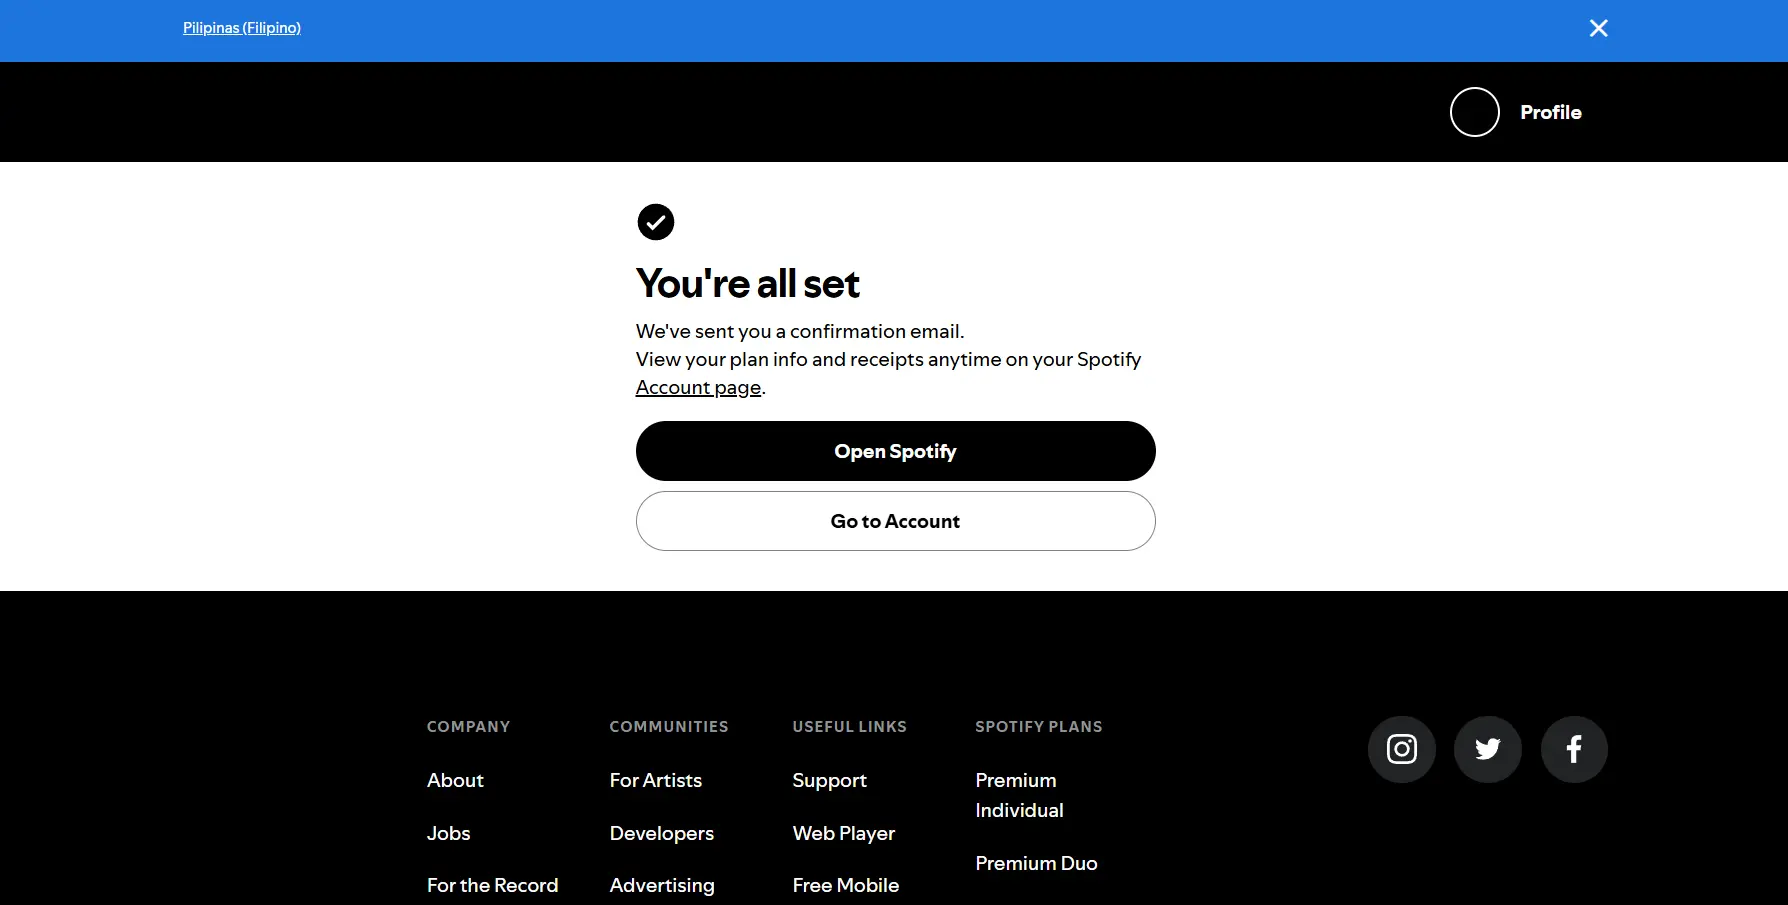Open the Support link

(x=830, y=780)
